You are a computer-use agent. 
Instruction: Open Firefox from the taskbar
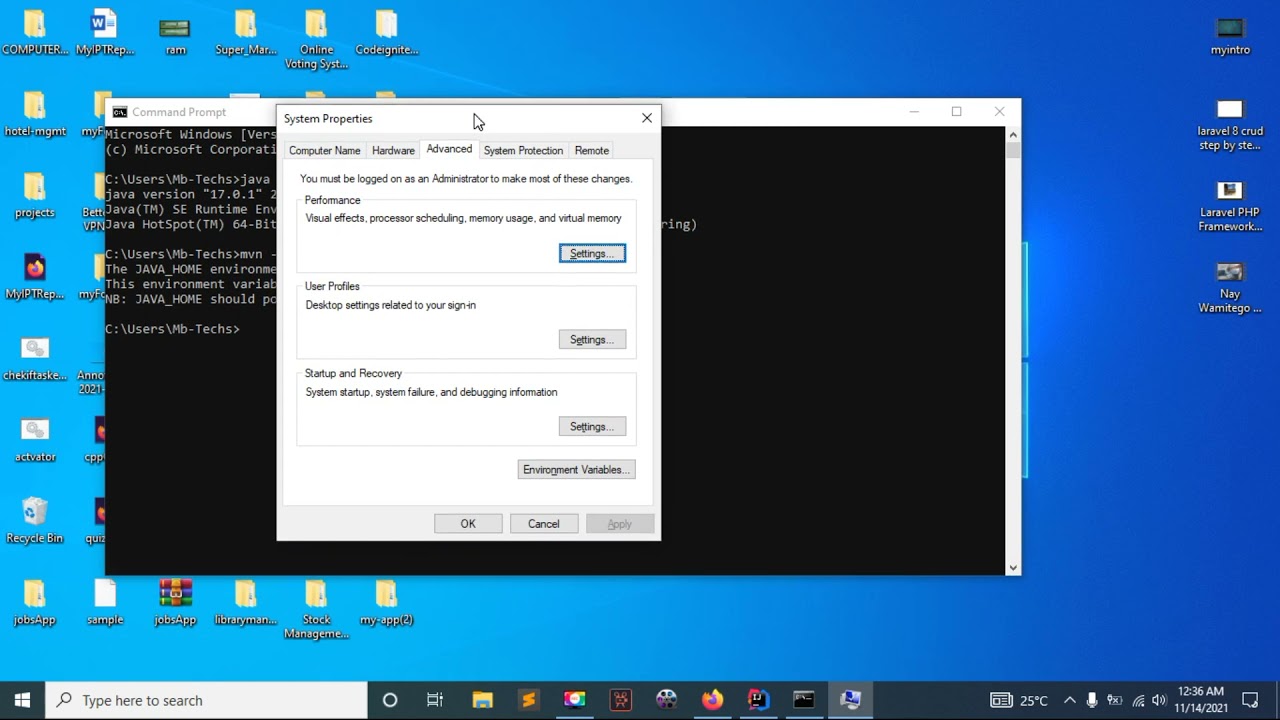(712, 700)
